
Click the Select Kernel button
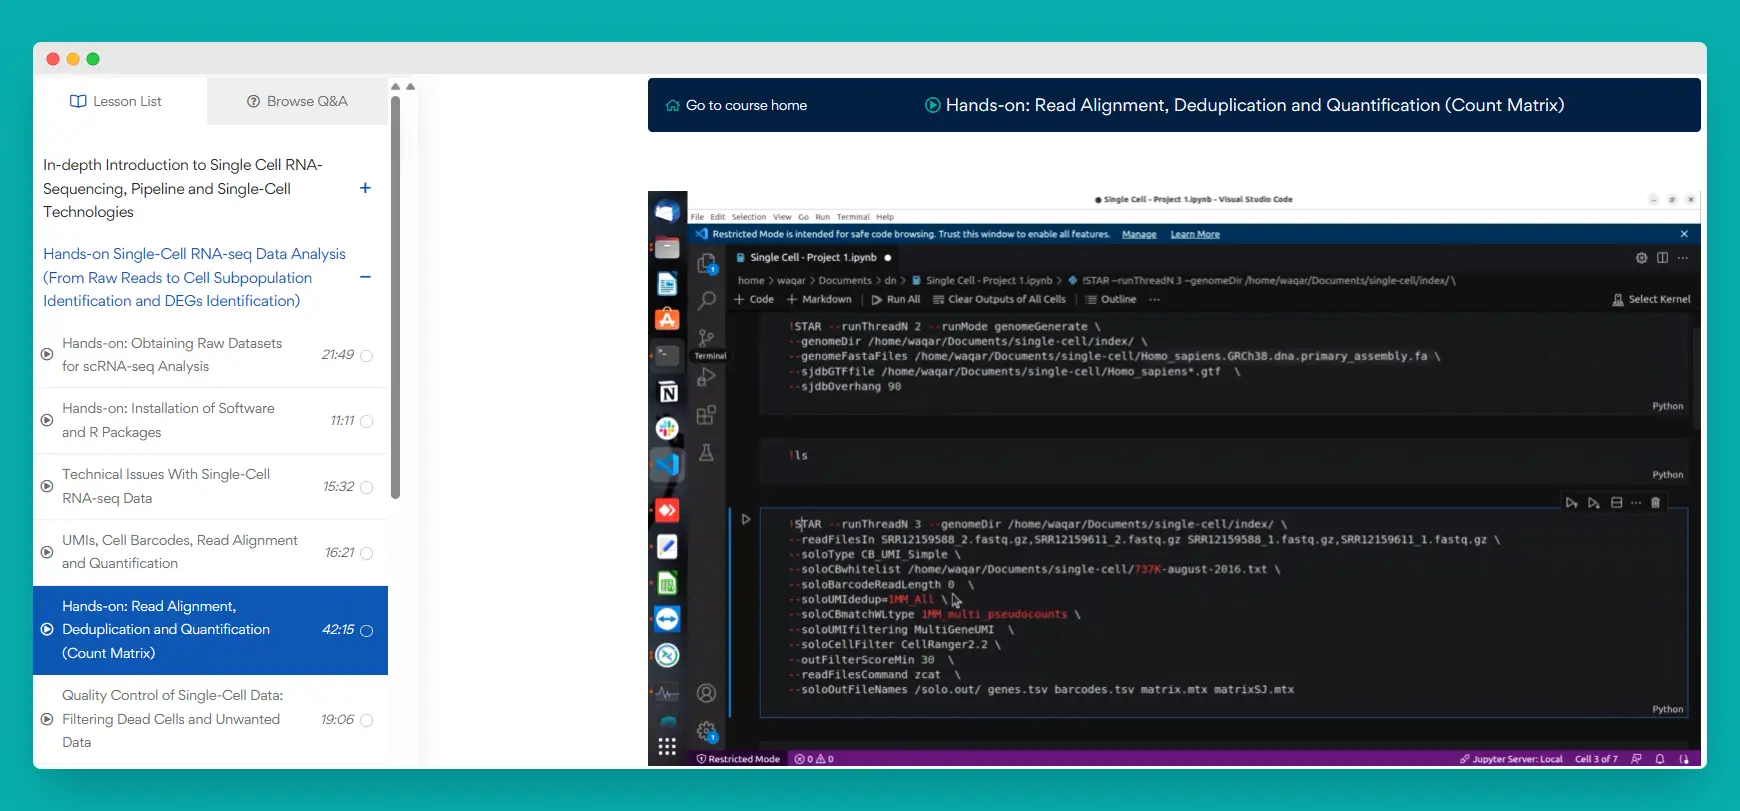(1651, 299)
